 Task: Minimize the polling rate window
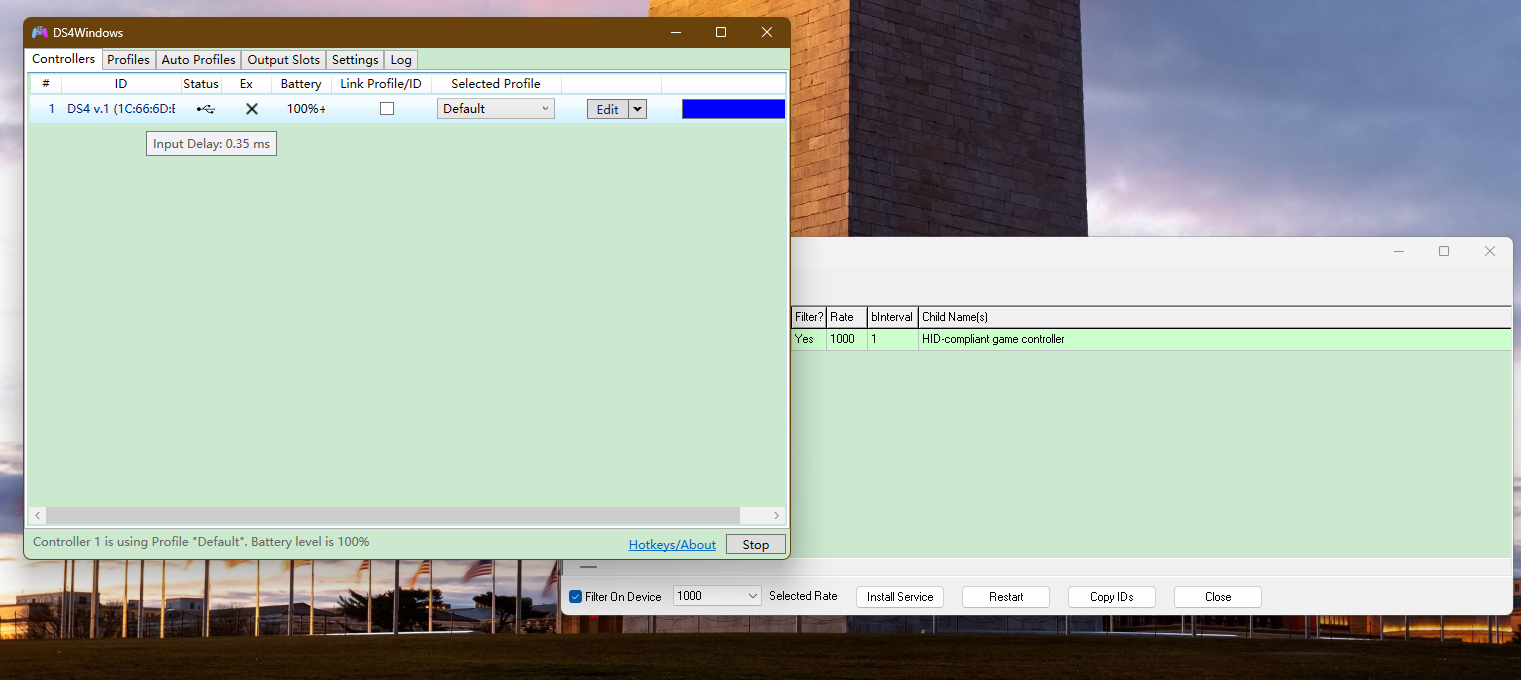pos(1398,251)
